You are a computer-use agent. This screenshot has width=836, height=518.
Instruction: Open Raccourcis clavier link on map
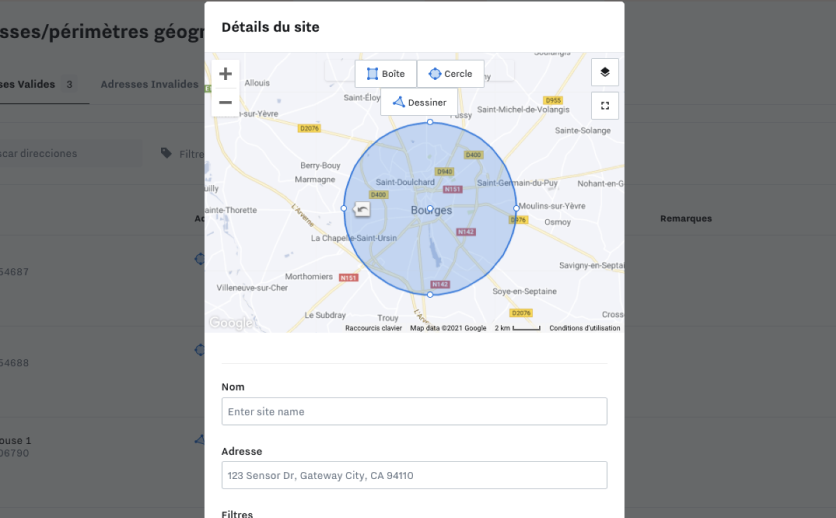[x=373, y=328]
